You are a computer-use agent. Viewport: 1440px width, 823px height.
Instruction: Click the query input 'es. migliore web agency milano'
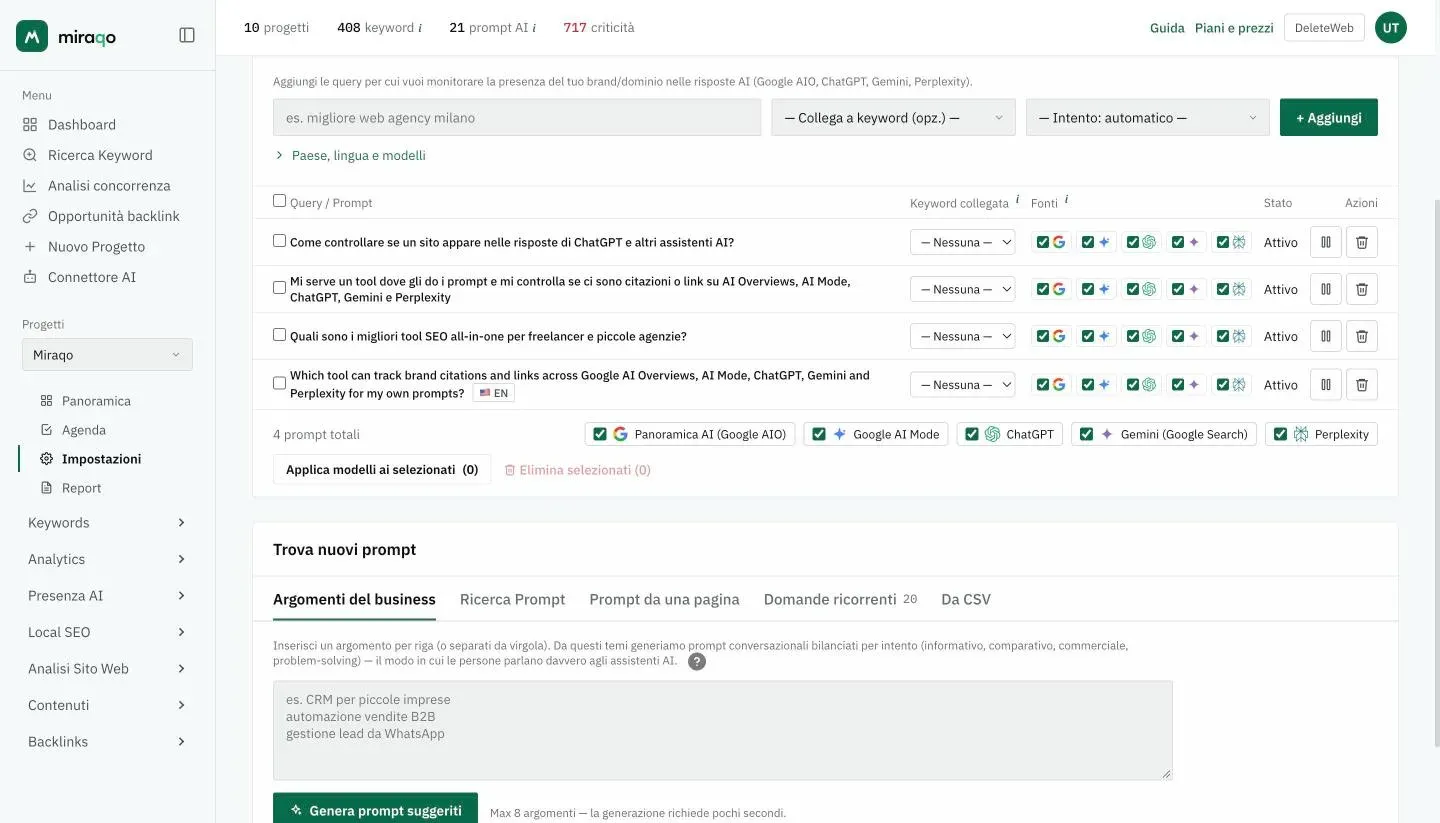pyautogui.click(x=517, y=117)
